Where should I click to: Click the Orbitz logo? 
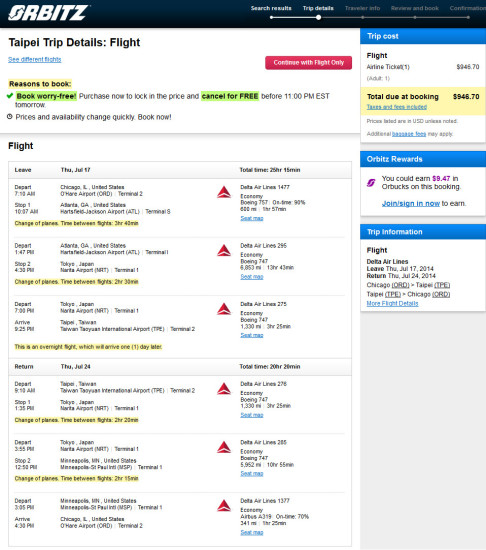click(x=48, y=13)
